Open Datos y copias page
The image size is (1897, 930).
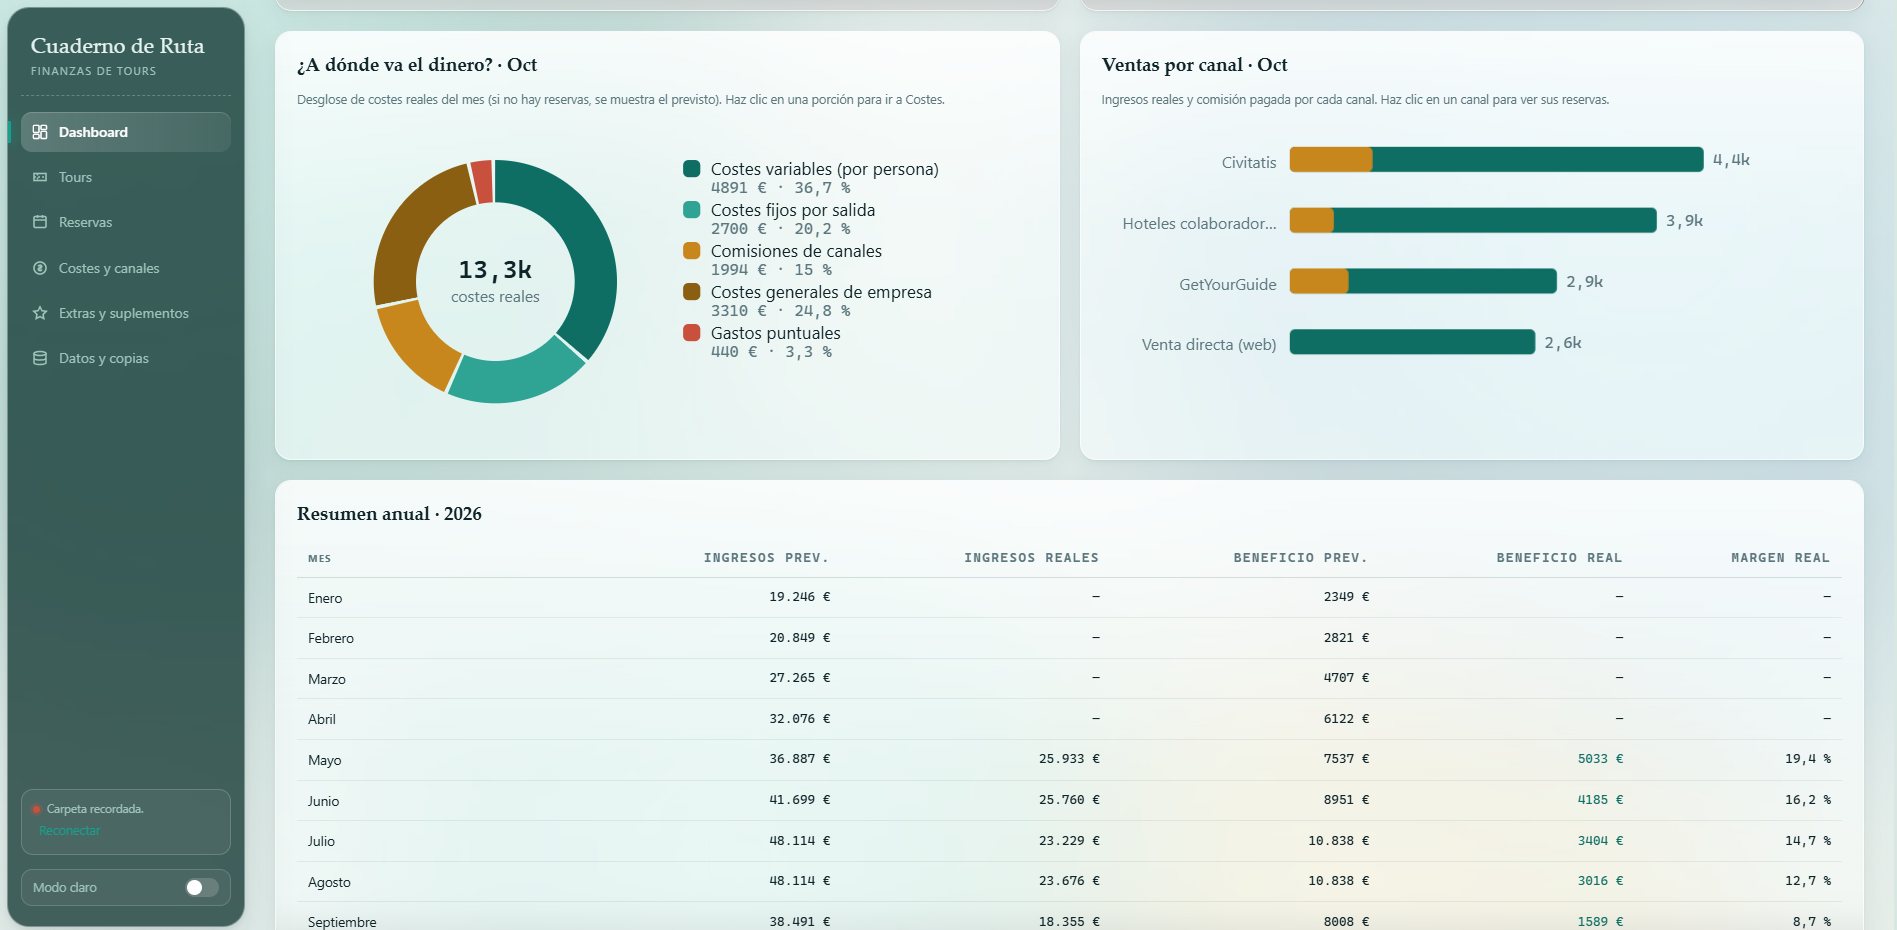click(126, 358)
